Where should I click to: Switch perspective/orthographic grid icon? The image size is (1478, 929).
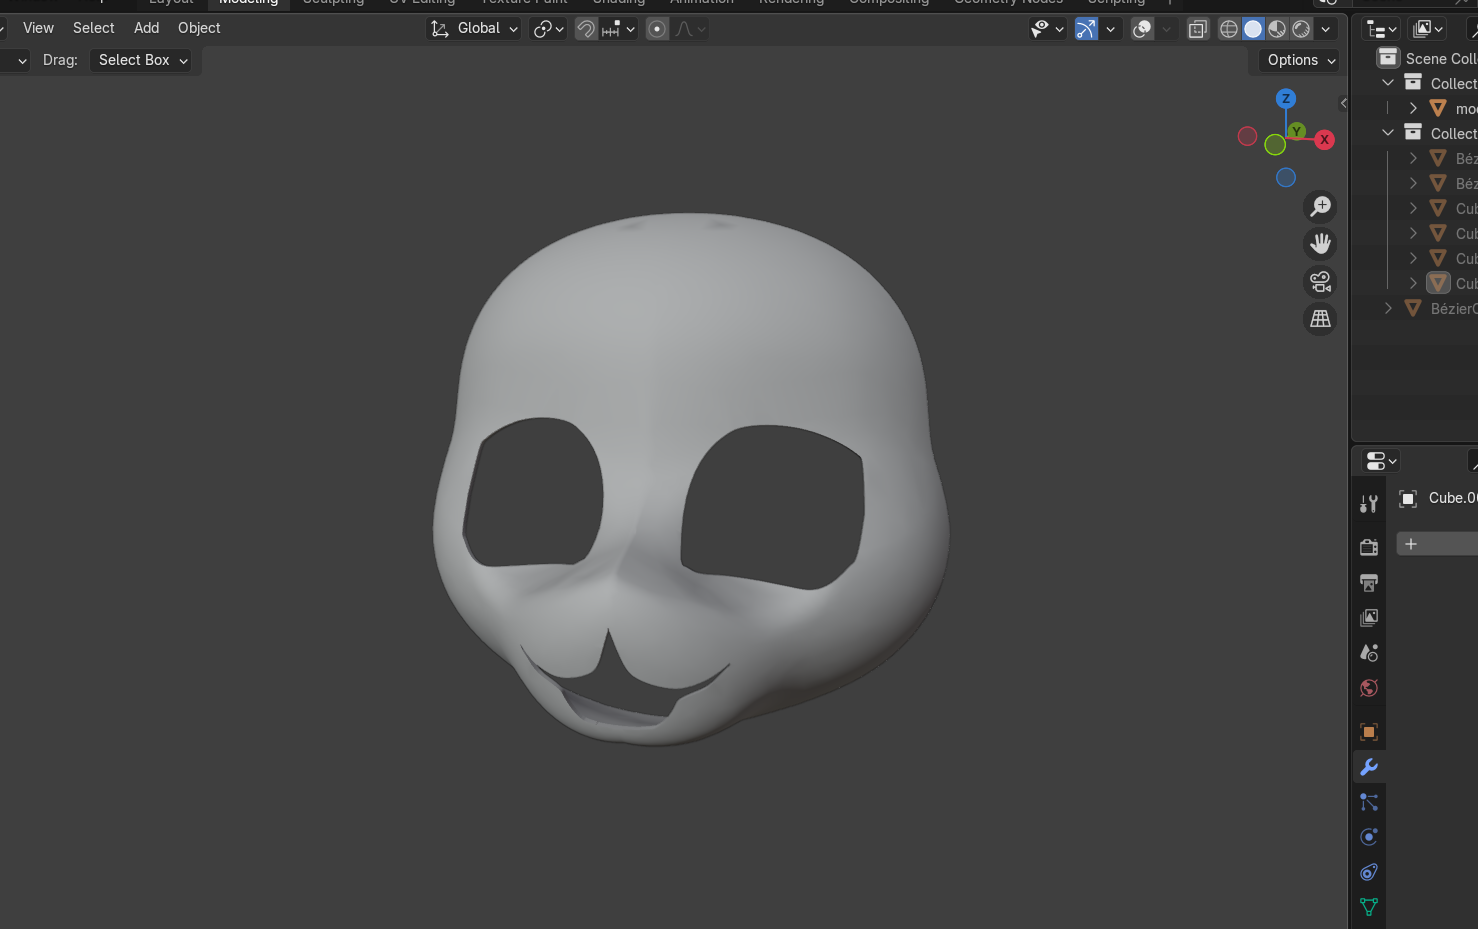pos(1321,319)
